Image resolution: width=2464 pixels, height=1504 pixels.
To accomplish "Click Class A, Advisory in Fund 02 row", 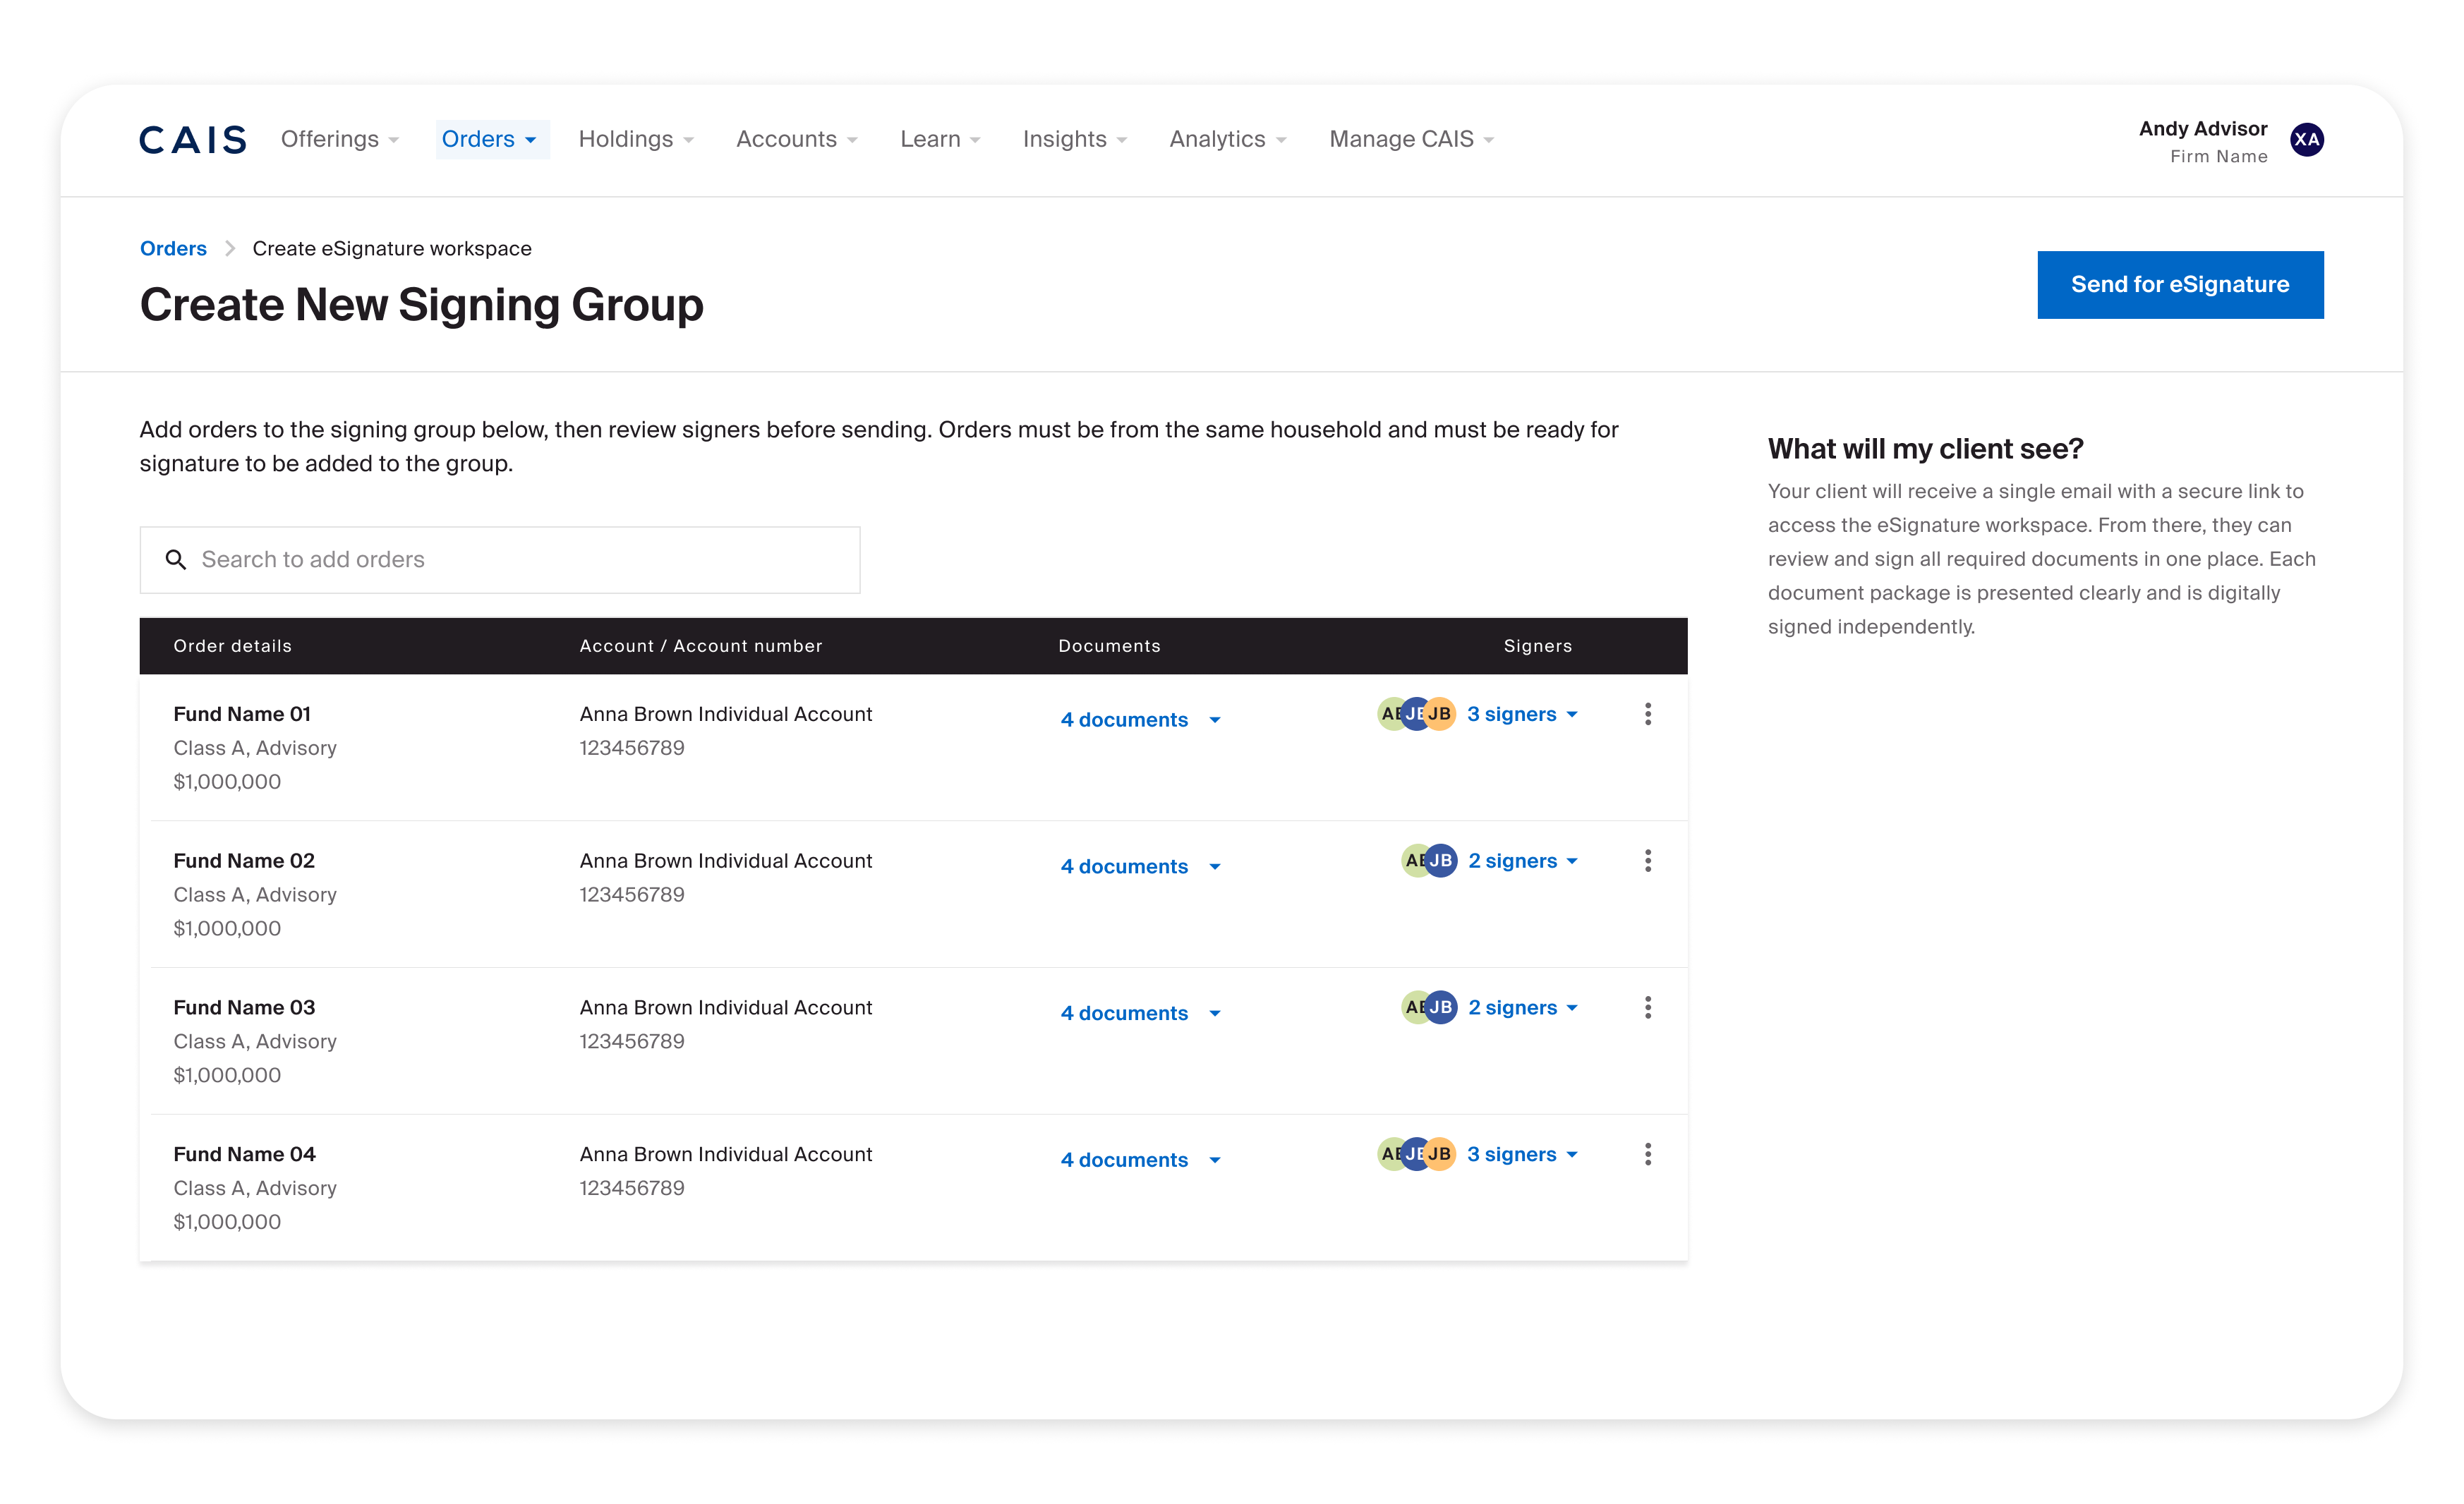I will 255,895.
